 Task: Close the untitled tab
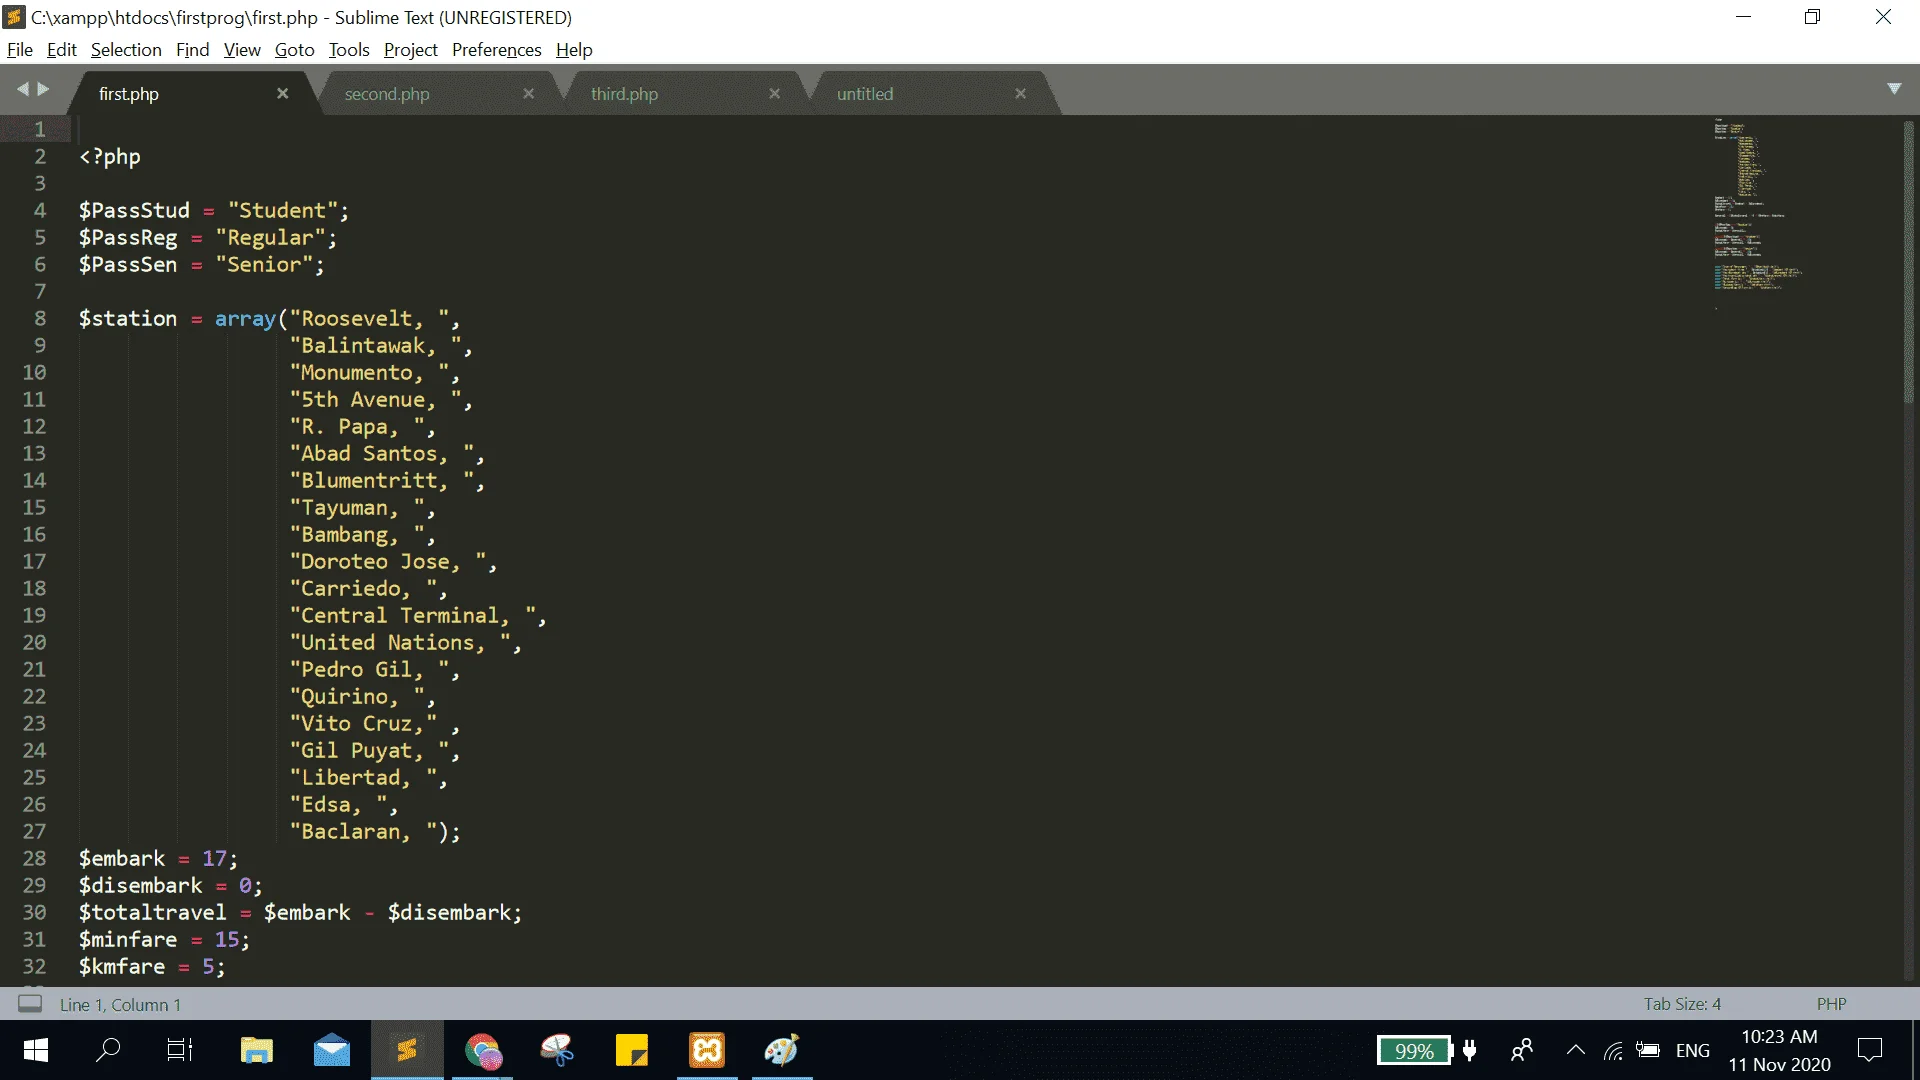coord(1021,93)
